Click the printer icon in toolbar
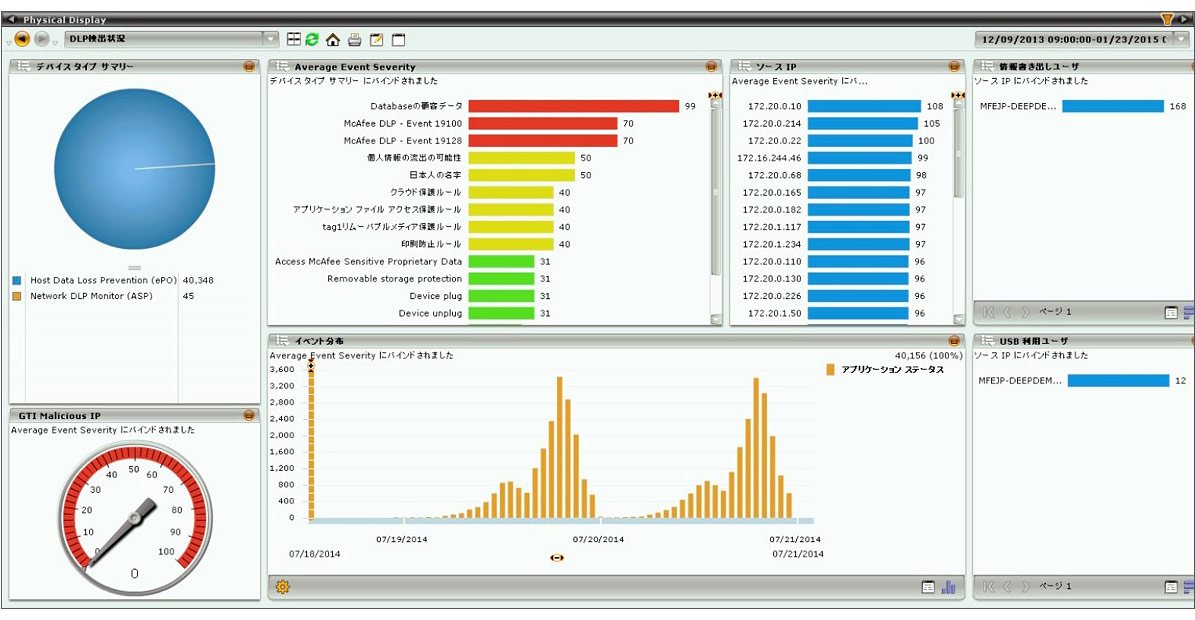Viewport: 1195px width, 620px height. click(x=354, y=40)
